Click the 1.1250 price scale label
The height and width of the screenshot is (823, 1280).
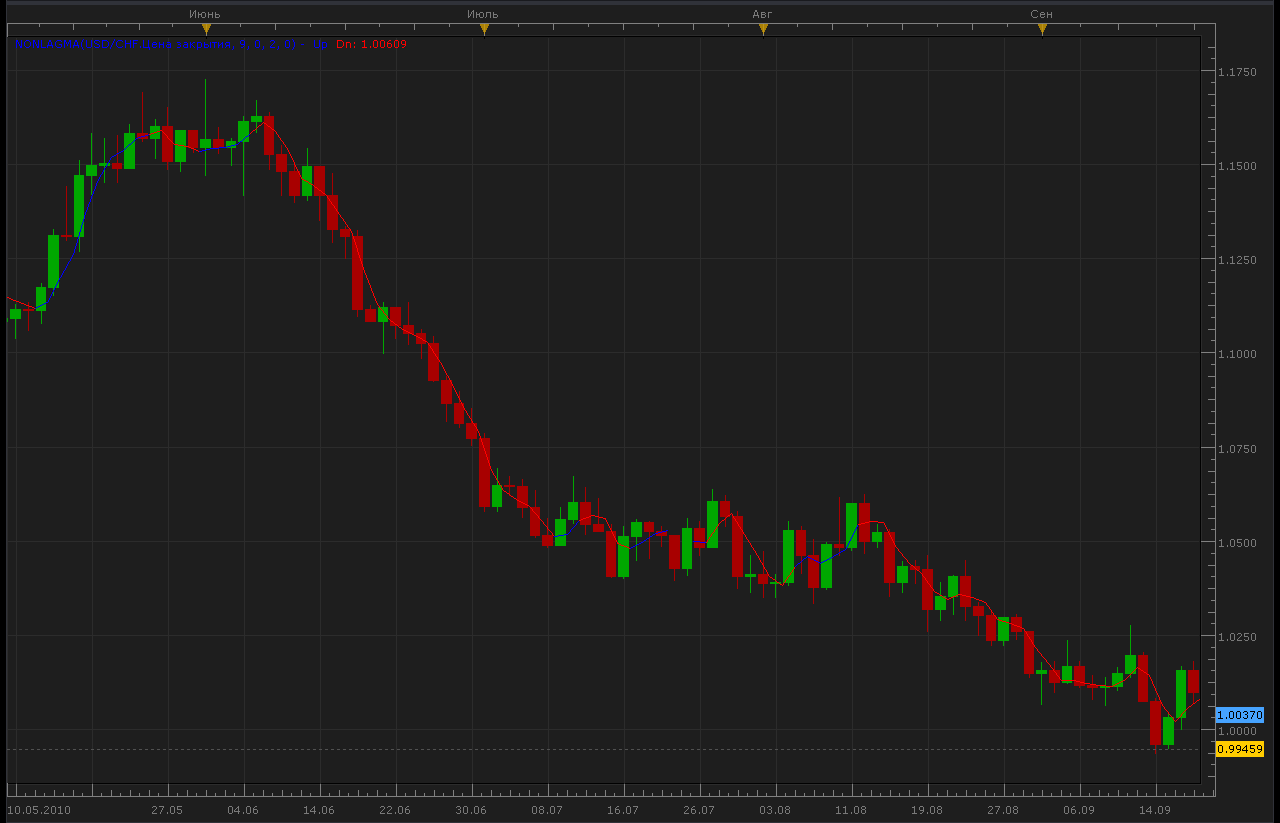click(1237, 260)
